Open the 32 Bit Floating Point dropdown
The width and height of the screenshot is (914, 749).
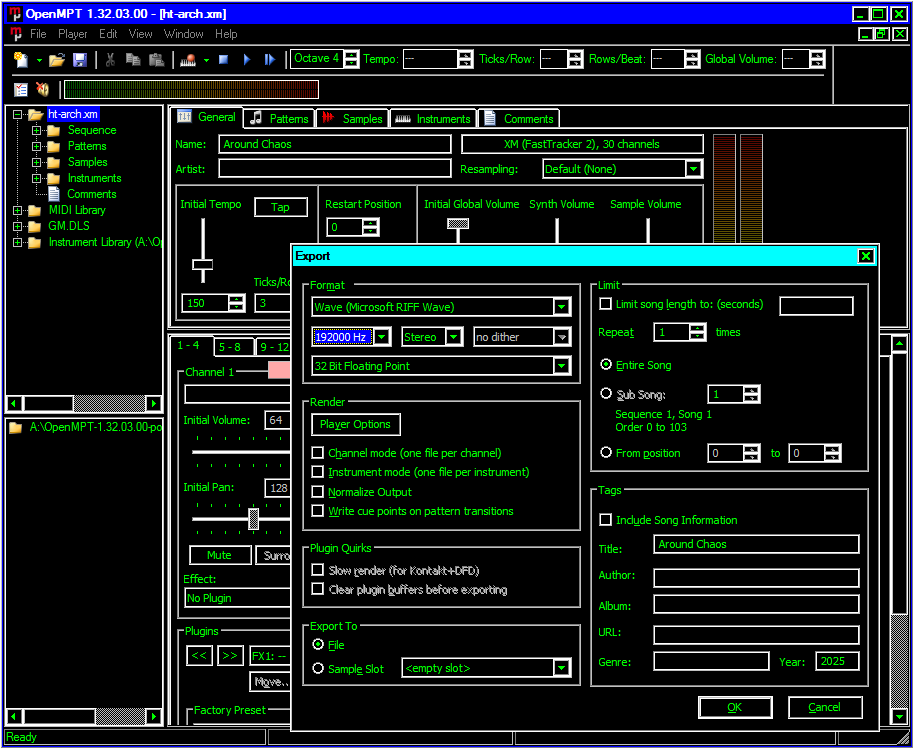(562, 366)
